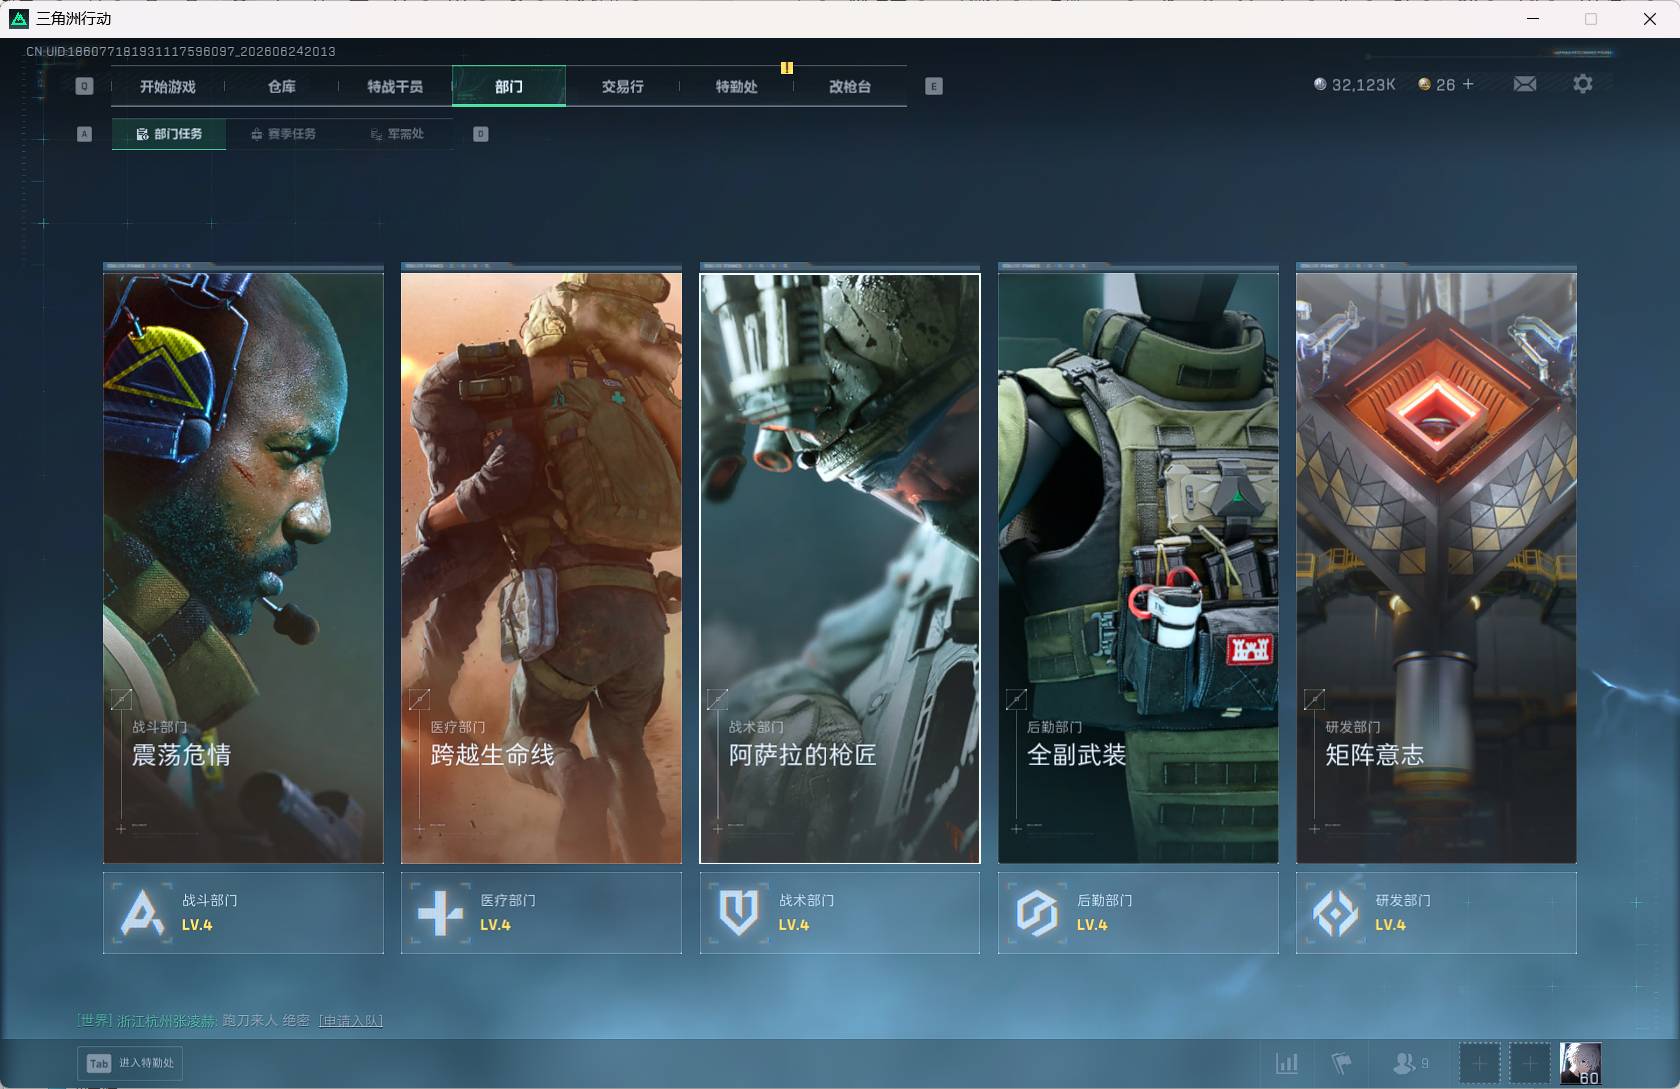Open the 矩阵意志 mission card
1680x1089 pixels.
point(1436,567)
